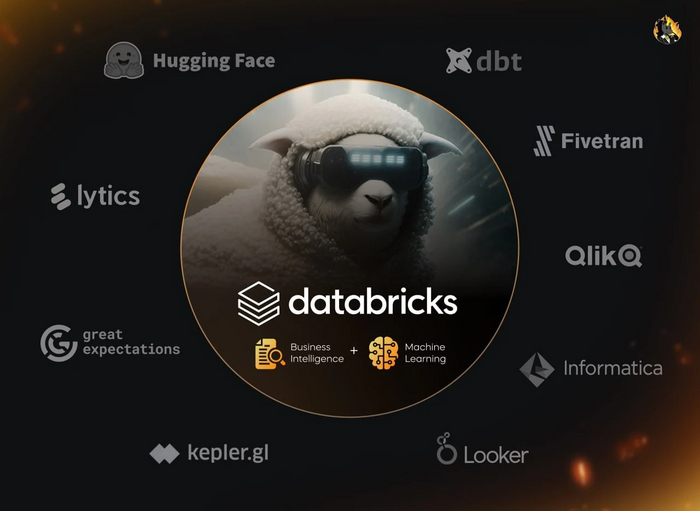The height and width of the screenshot is (511, 700).
Task: Select the Informatica text label
Action: click(x=613, y=368)
